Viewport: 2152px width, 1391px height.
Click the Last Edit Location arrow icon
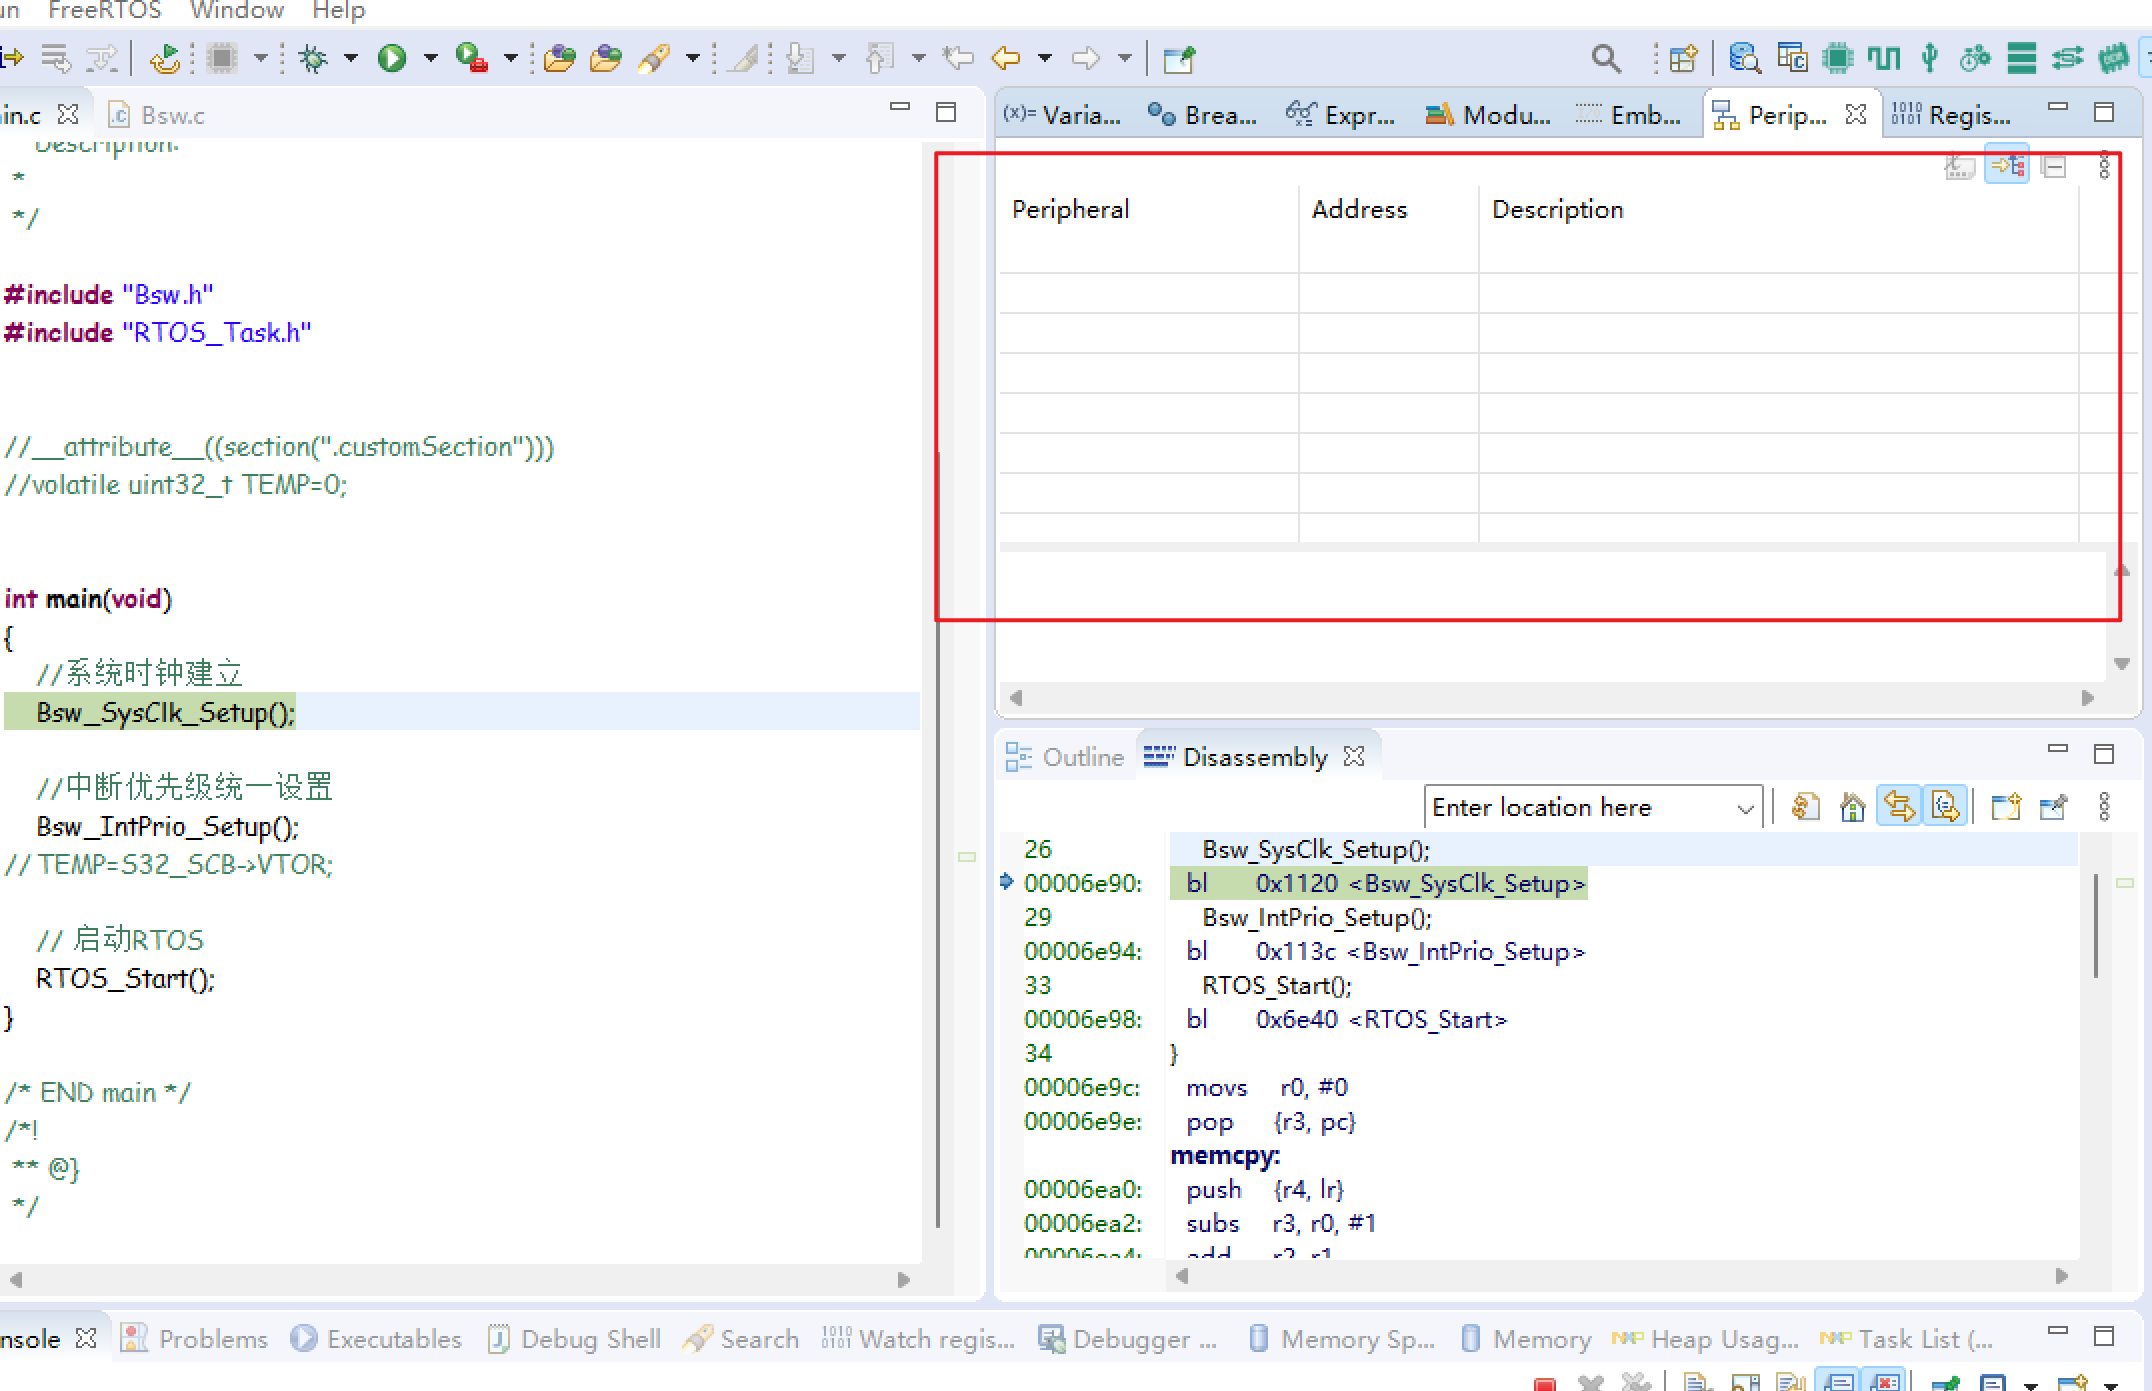[x=958, y=59]
